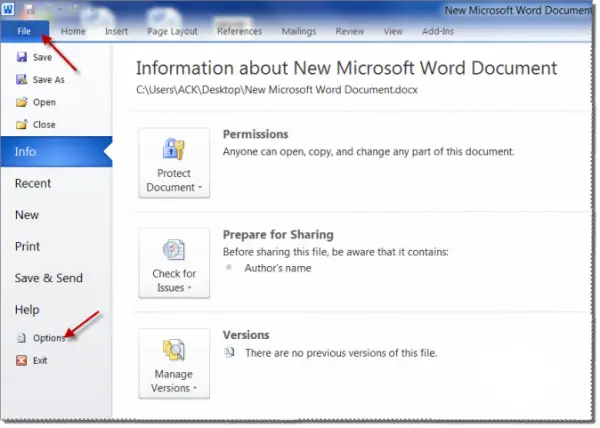This screenshot has width=600, height=428.
Task: Switch to the View tab
Action: tap(393, 31)
